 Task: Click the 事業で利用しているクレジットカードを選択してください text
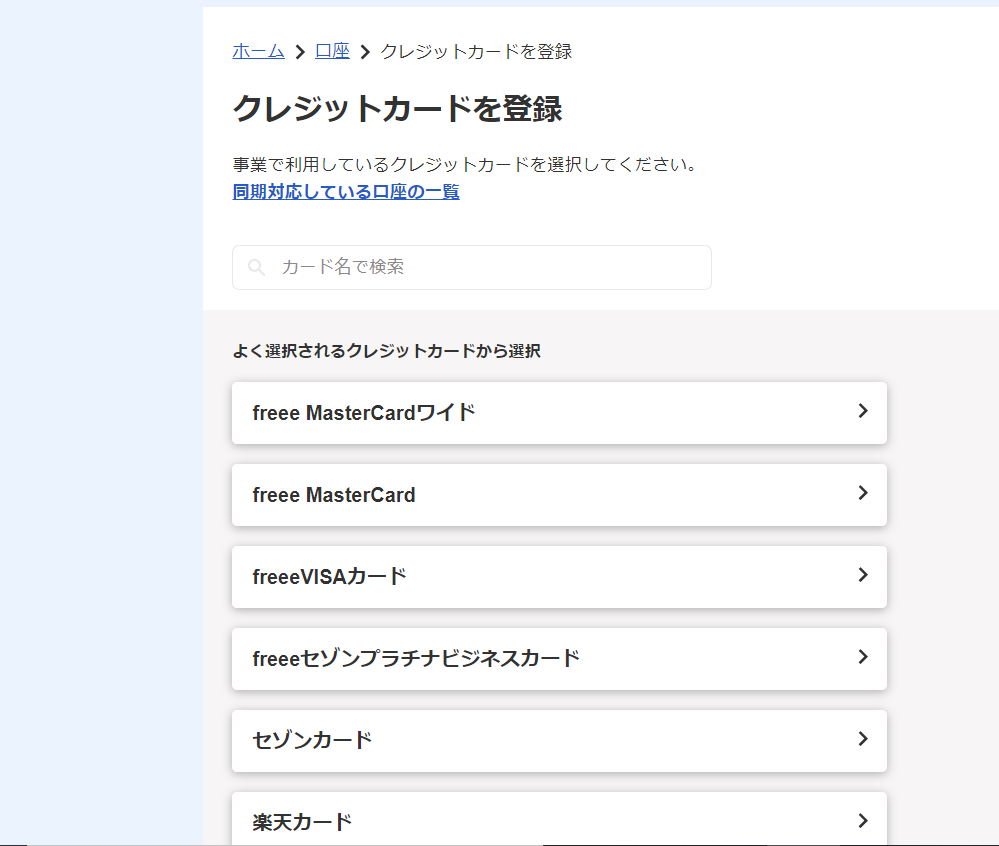pos(465,164)
